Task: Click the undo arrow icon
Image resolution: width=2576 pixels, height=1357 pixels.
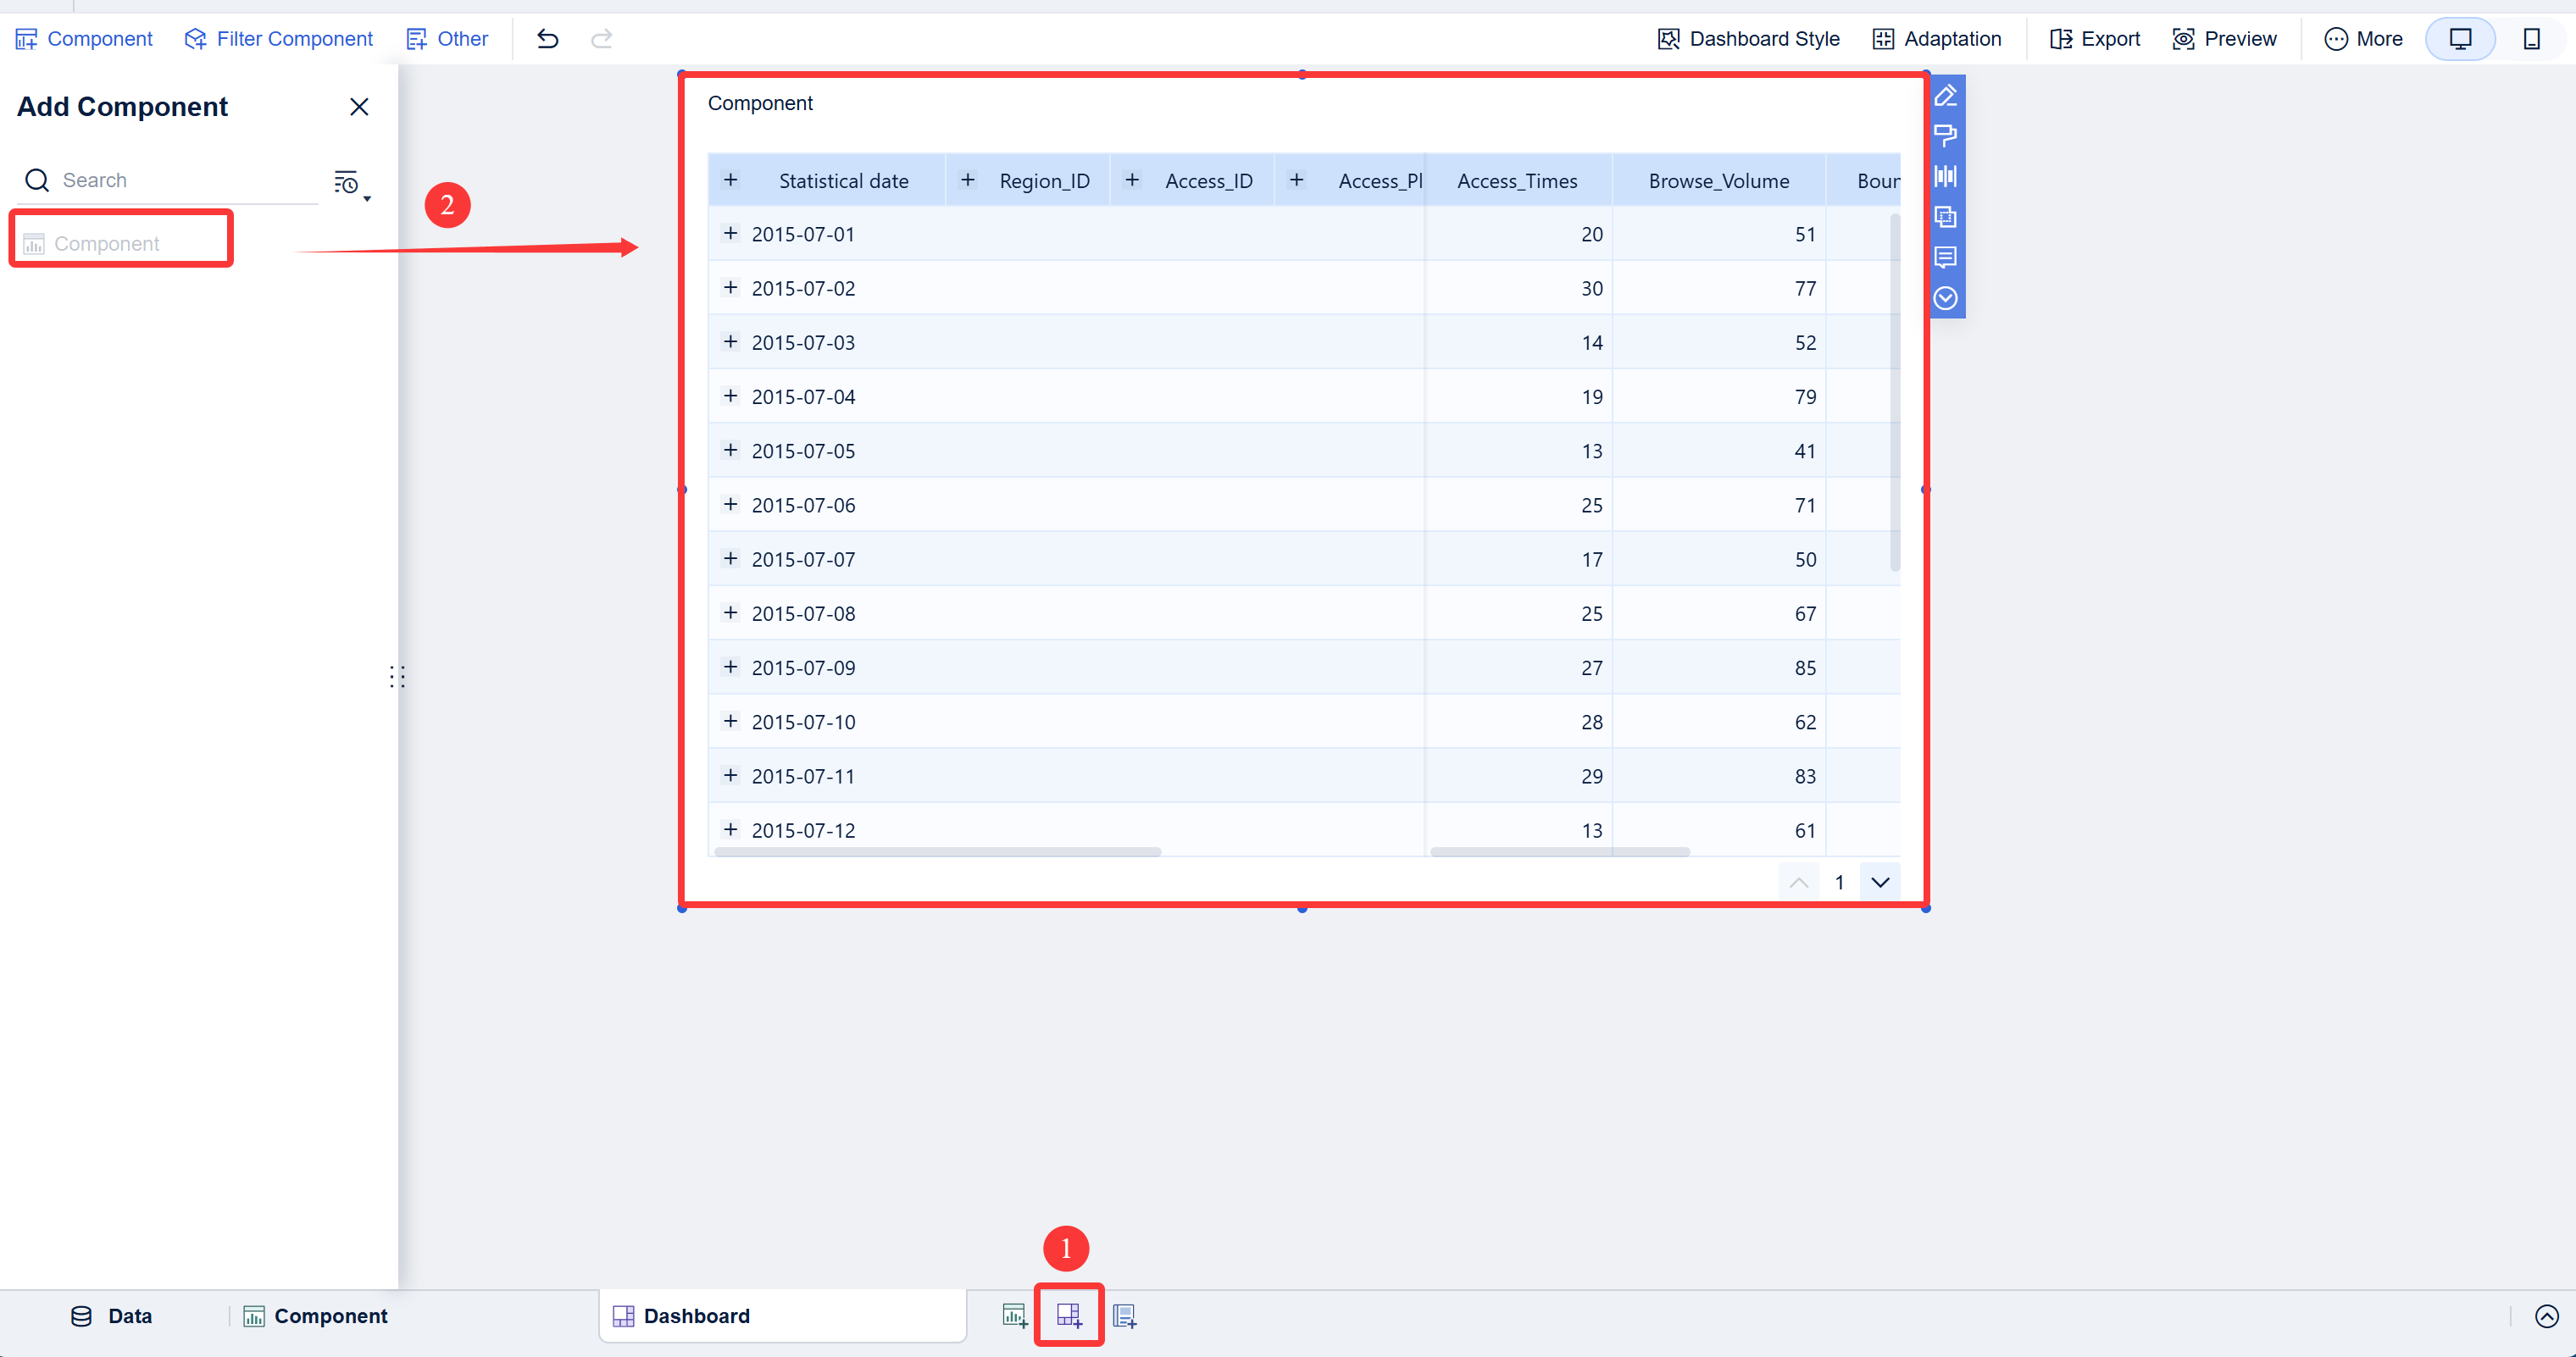Action: (x=547, y=39)
